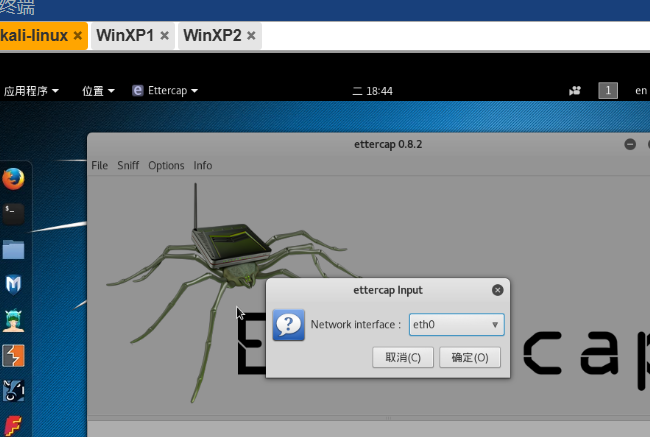Open Armitage dock icon with green-haired character
The image size is (650, 437).
[13, 320]
